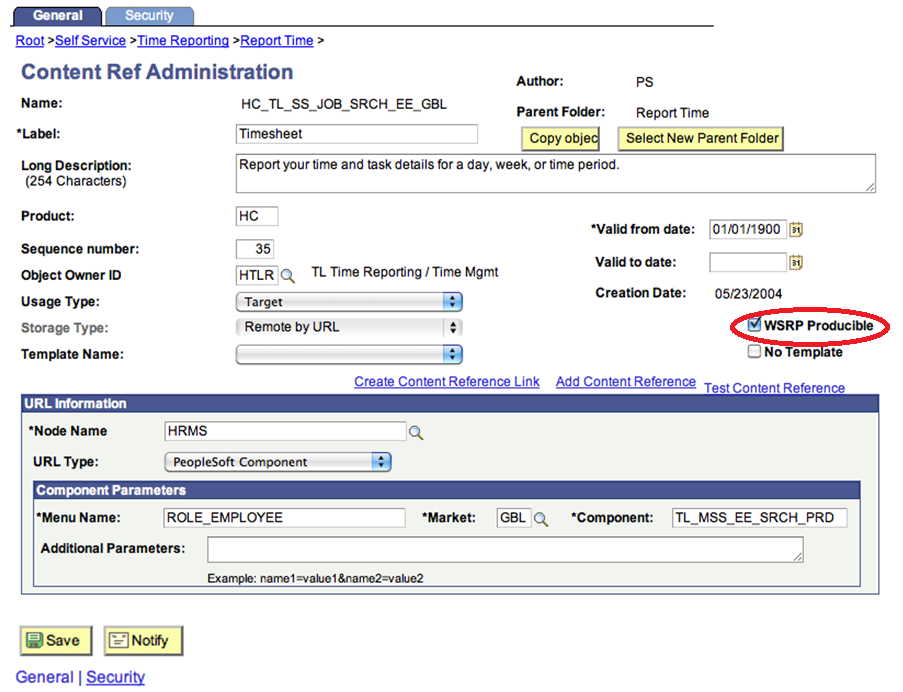Screen dimensions: 903x692
Task: Click the Market lookup magnifier icon
Action: 540,519
